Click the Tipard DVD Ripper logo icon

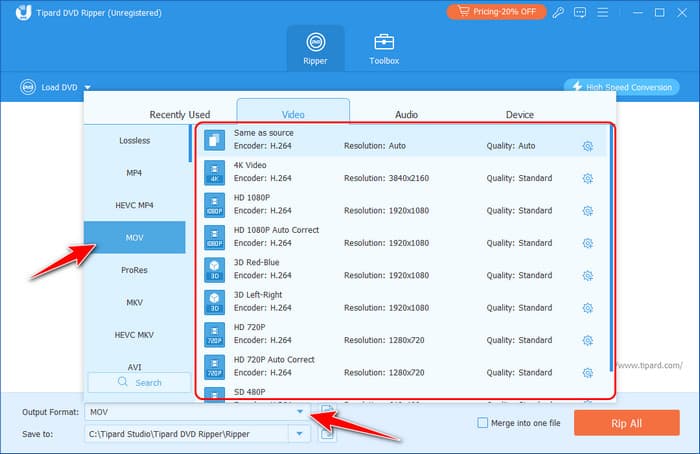click(23, 12)
